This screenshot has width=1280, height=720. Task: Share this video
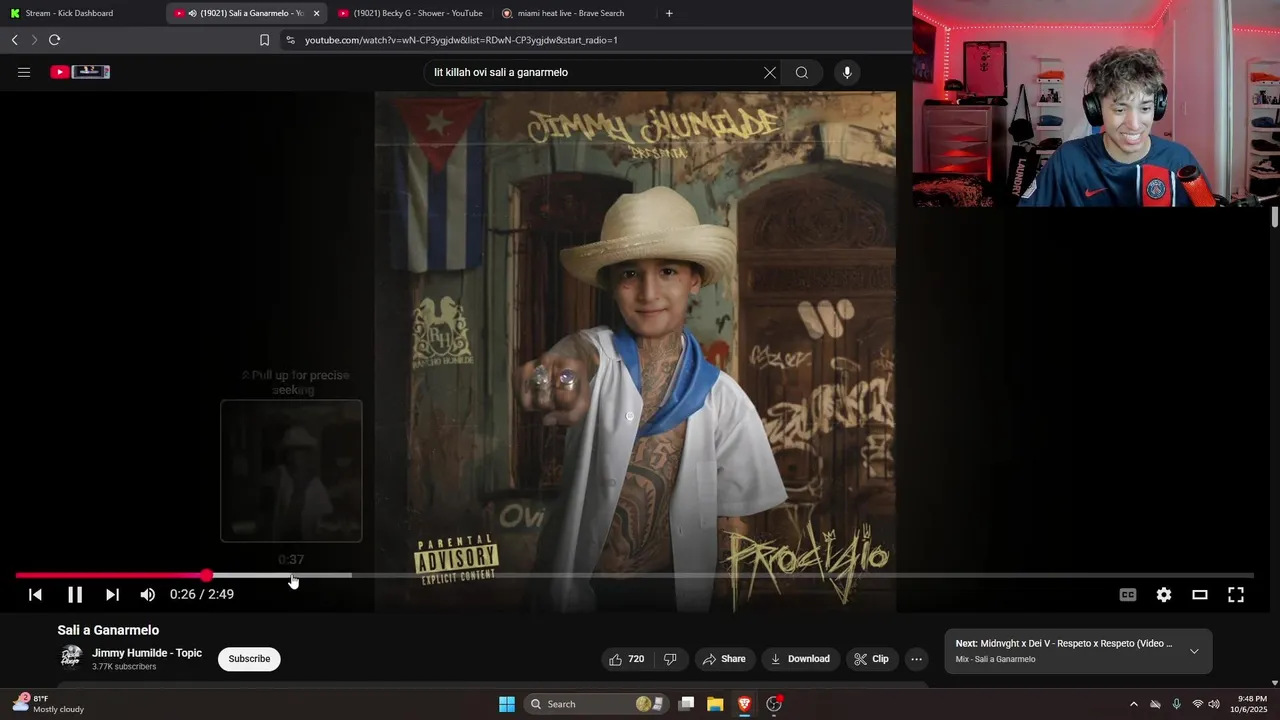[724, 659]
